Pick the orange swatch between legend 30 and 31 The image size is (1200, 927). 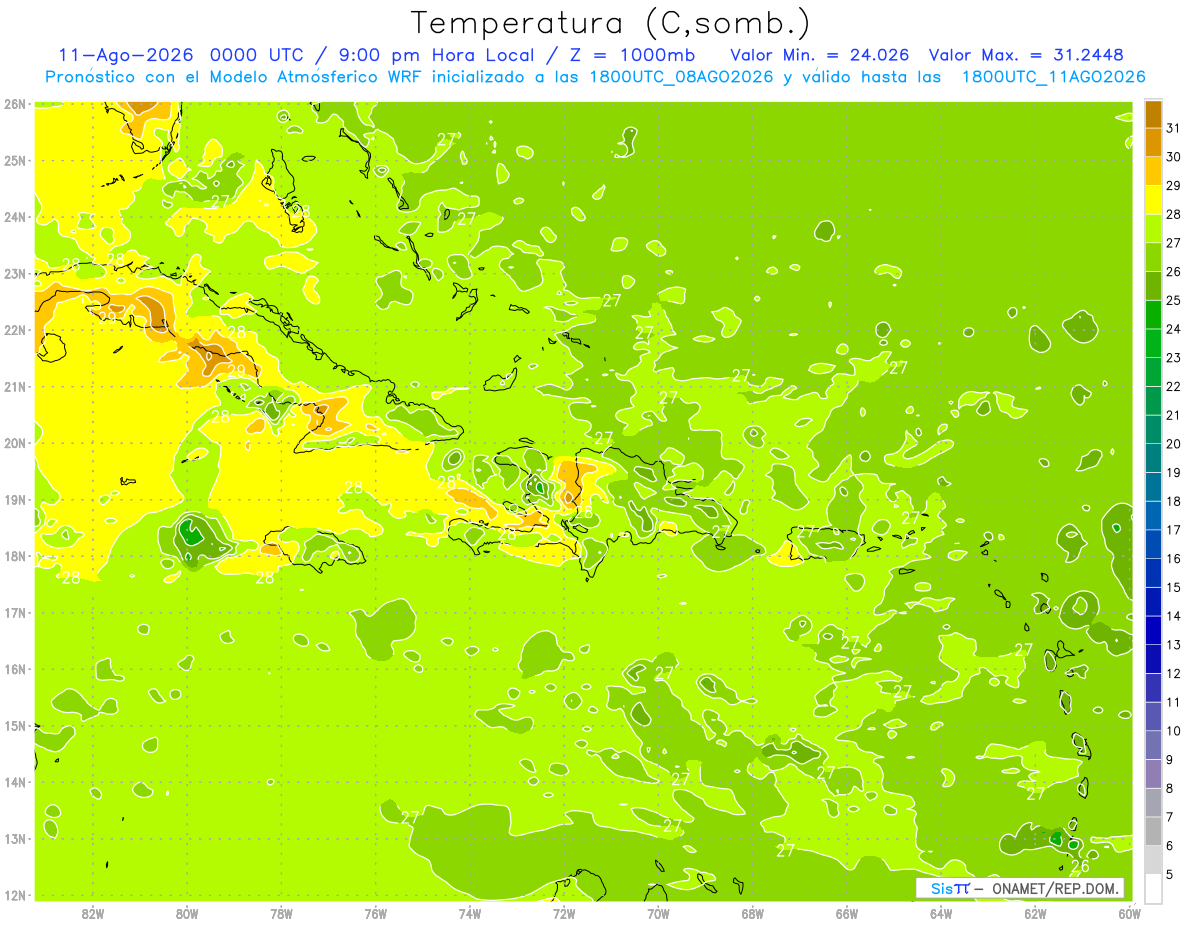(x=1153, y=142)
